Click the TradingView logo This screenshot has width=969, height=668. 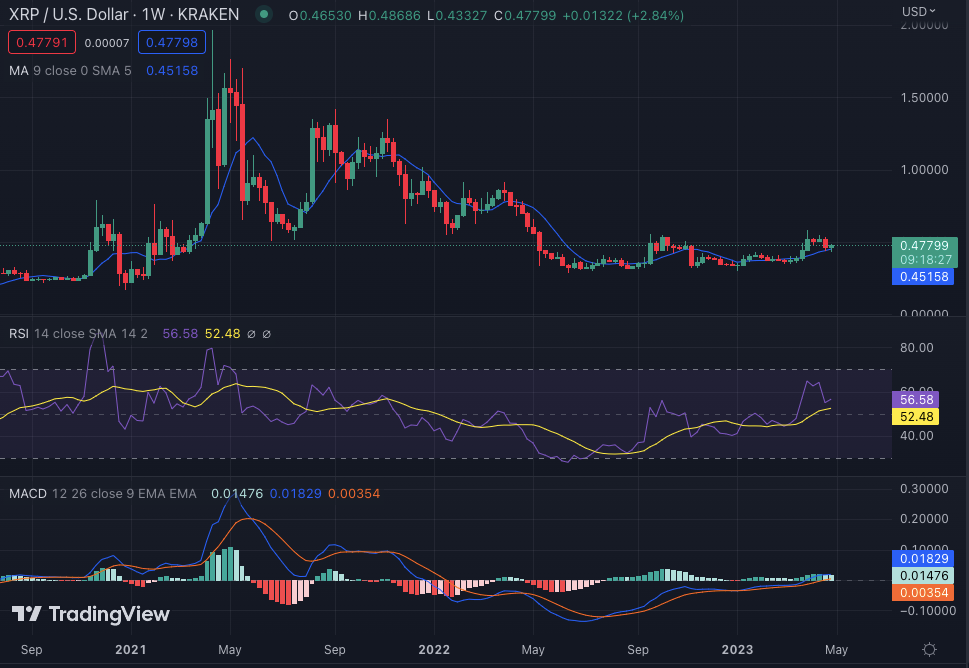91,614
